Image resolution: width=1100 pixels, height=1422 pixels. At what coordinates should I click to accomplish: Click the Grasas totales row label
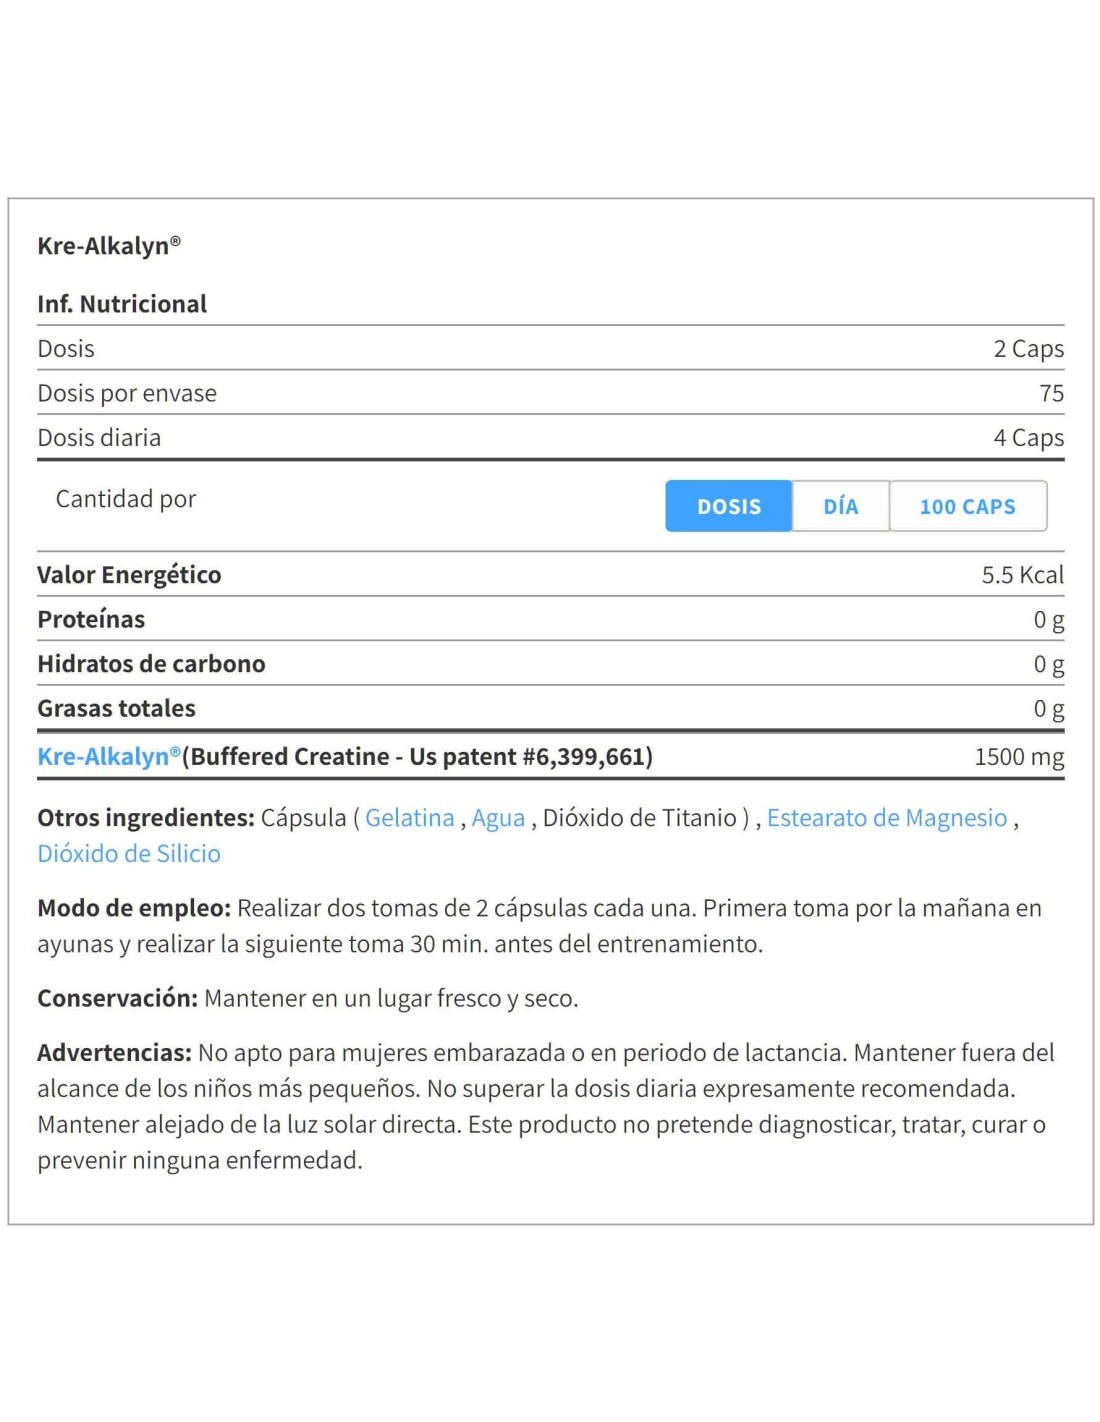click(x=116, y=708)
